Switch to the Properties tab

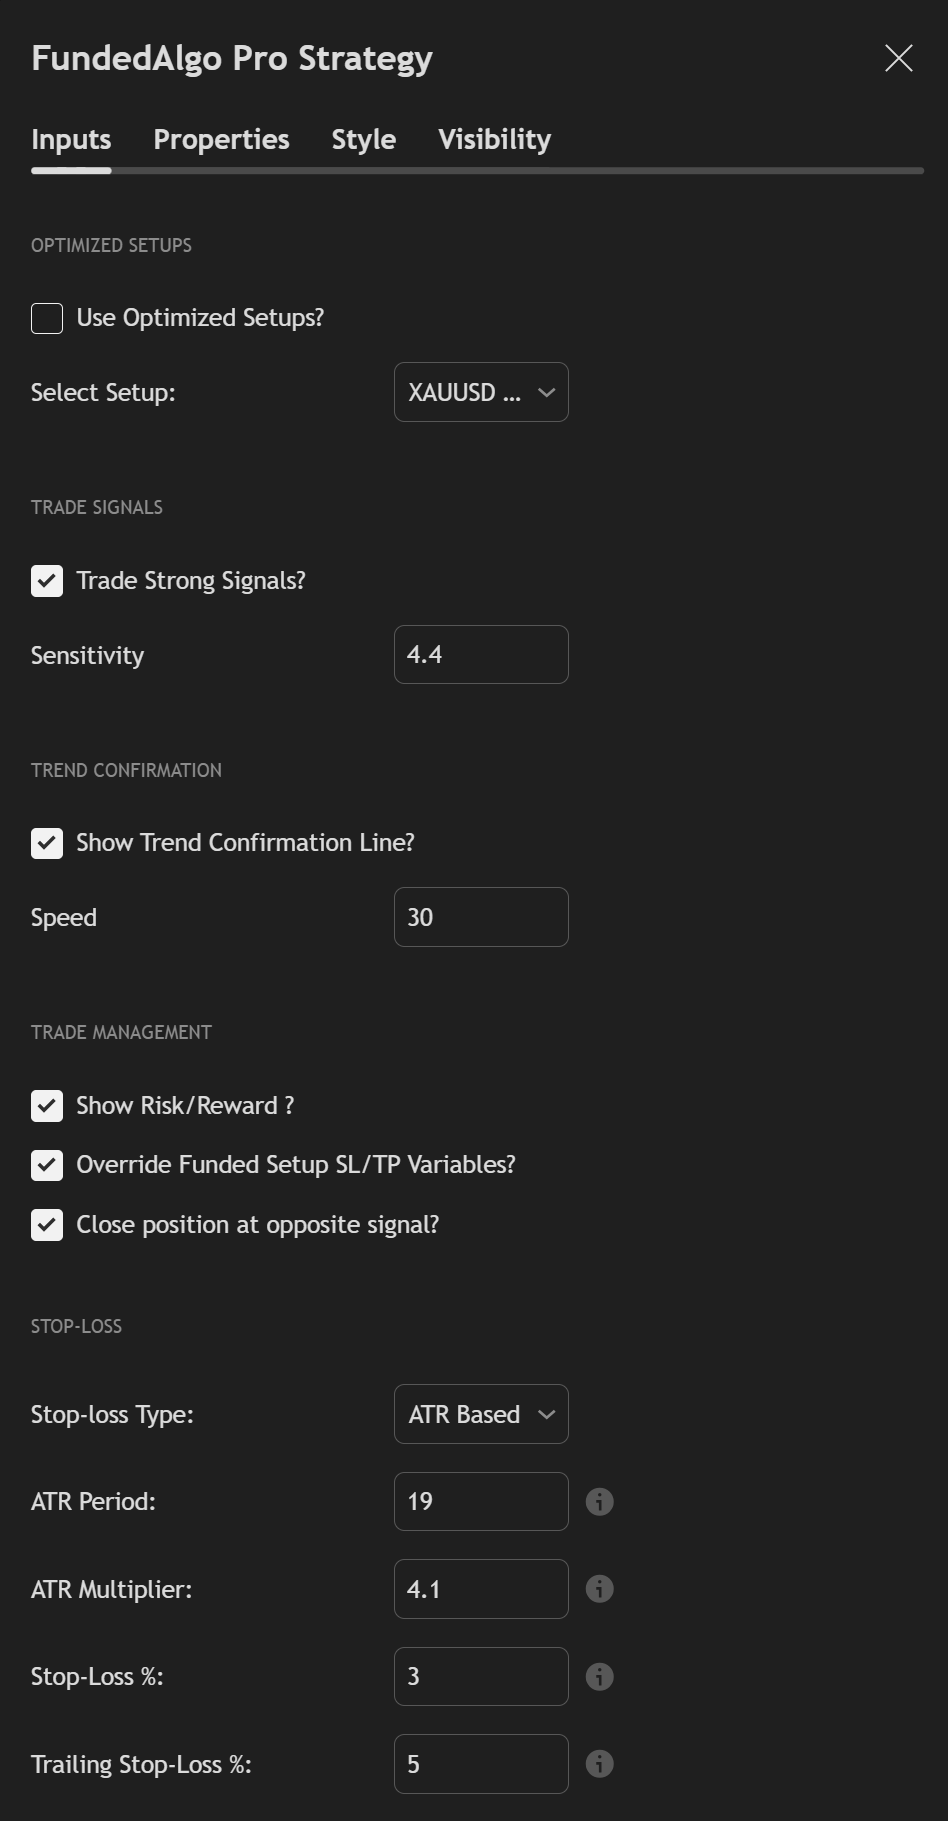pos(221,140)
